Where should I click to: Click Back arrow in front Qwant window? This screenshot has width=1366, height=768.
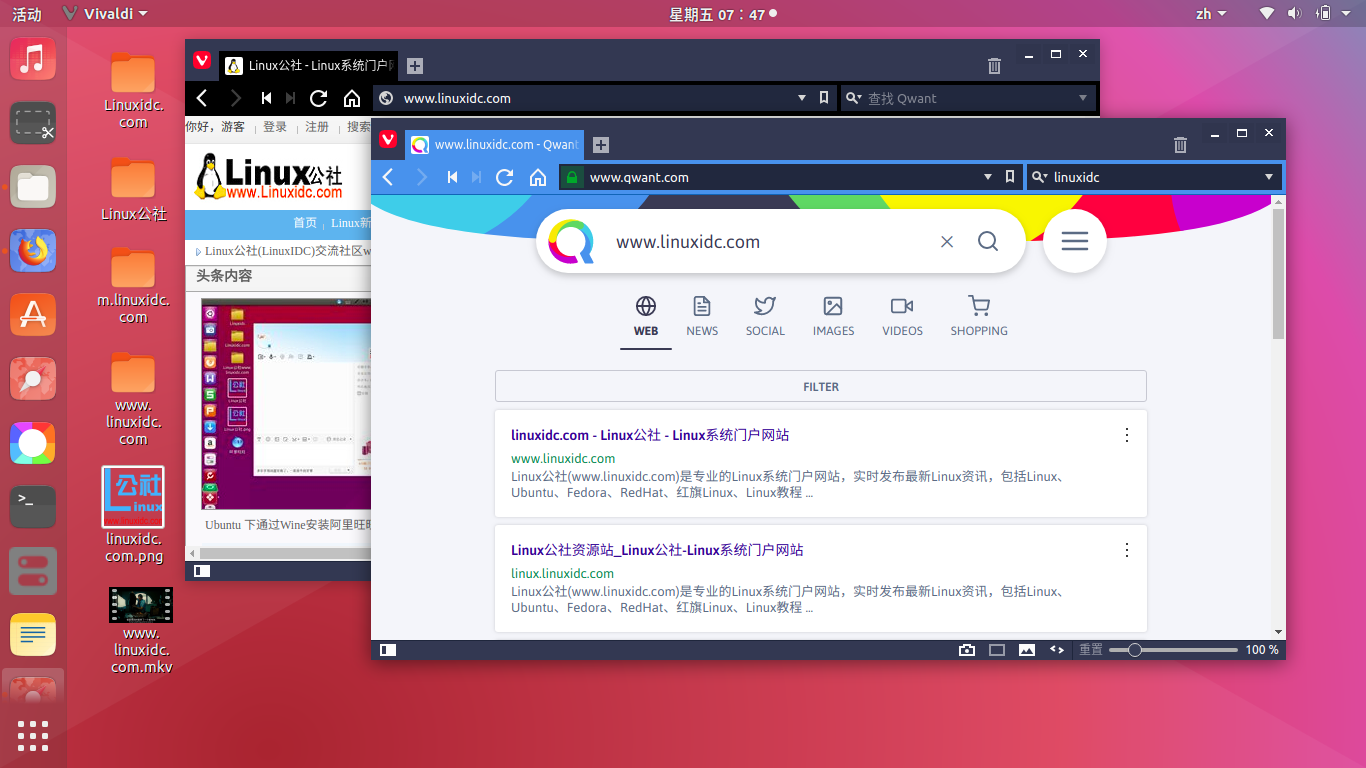click(x=388, y=177)
